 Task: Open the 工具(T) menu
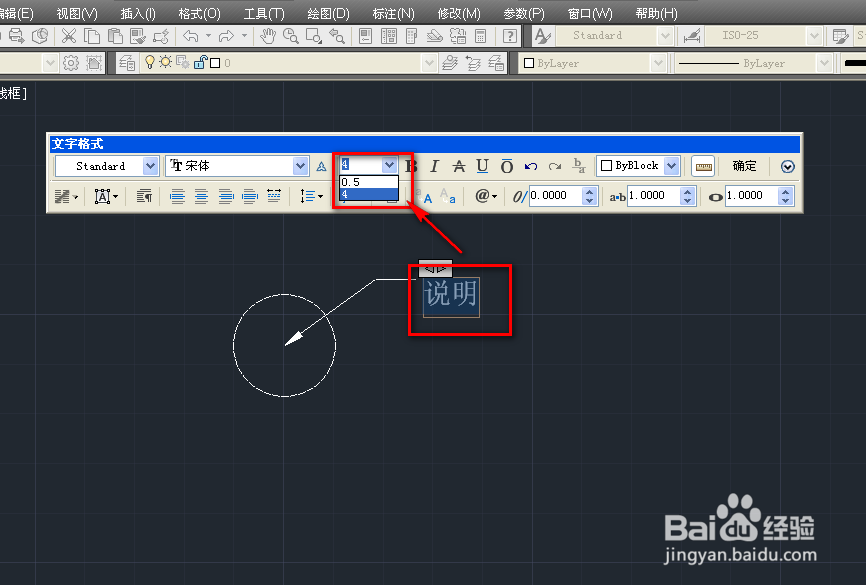[264, 13]
